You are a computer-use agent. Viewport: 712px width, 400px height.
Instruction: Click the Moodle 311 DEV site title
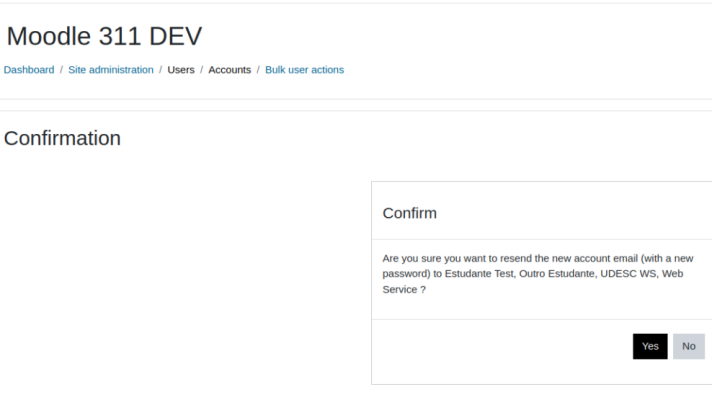pyautogui.click(x=104, y=36)
